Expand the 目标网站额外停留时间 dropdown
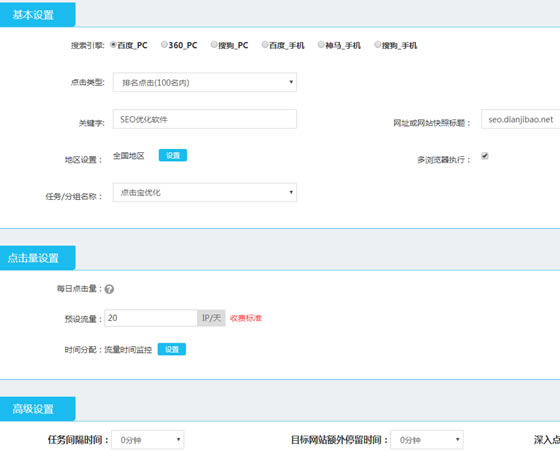 tap(427, 440)
